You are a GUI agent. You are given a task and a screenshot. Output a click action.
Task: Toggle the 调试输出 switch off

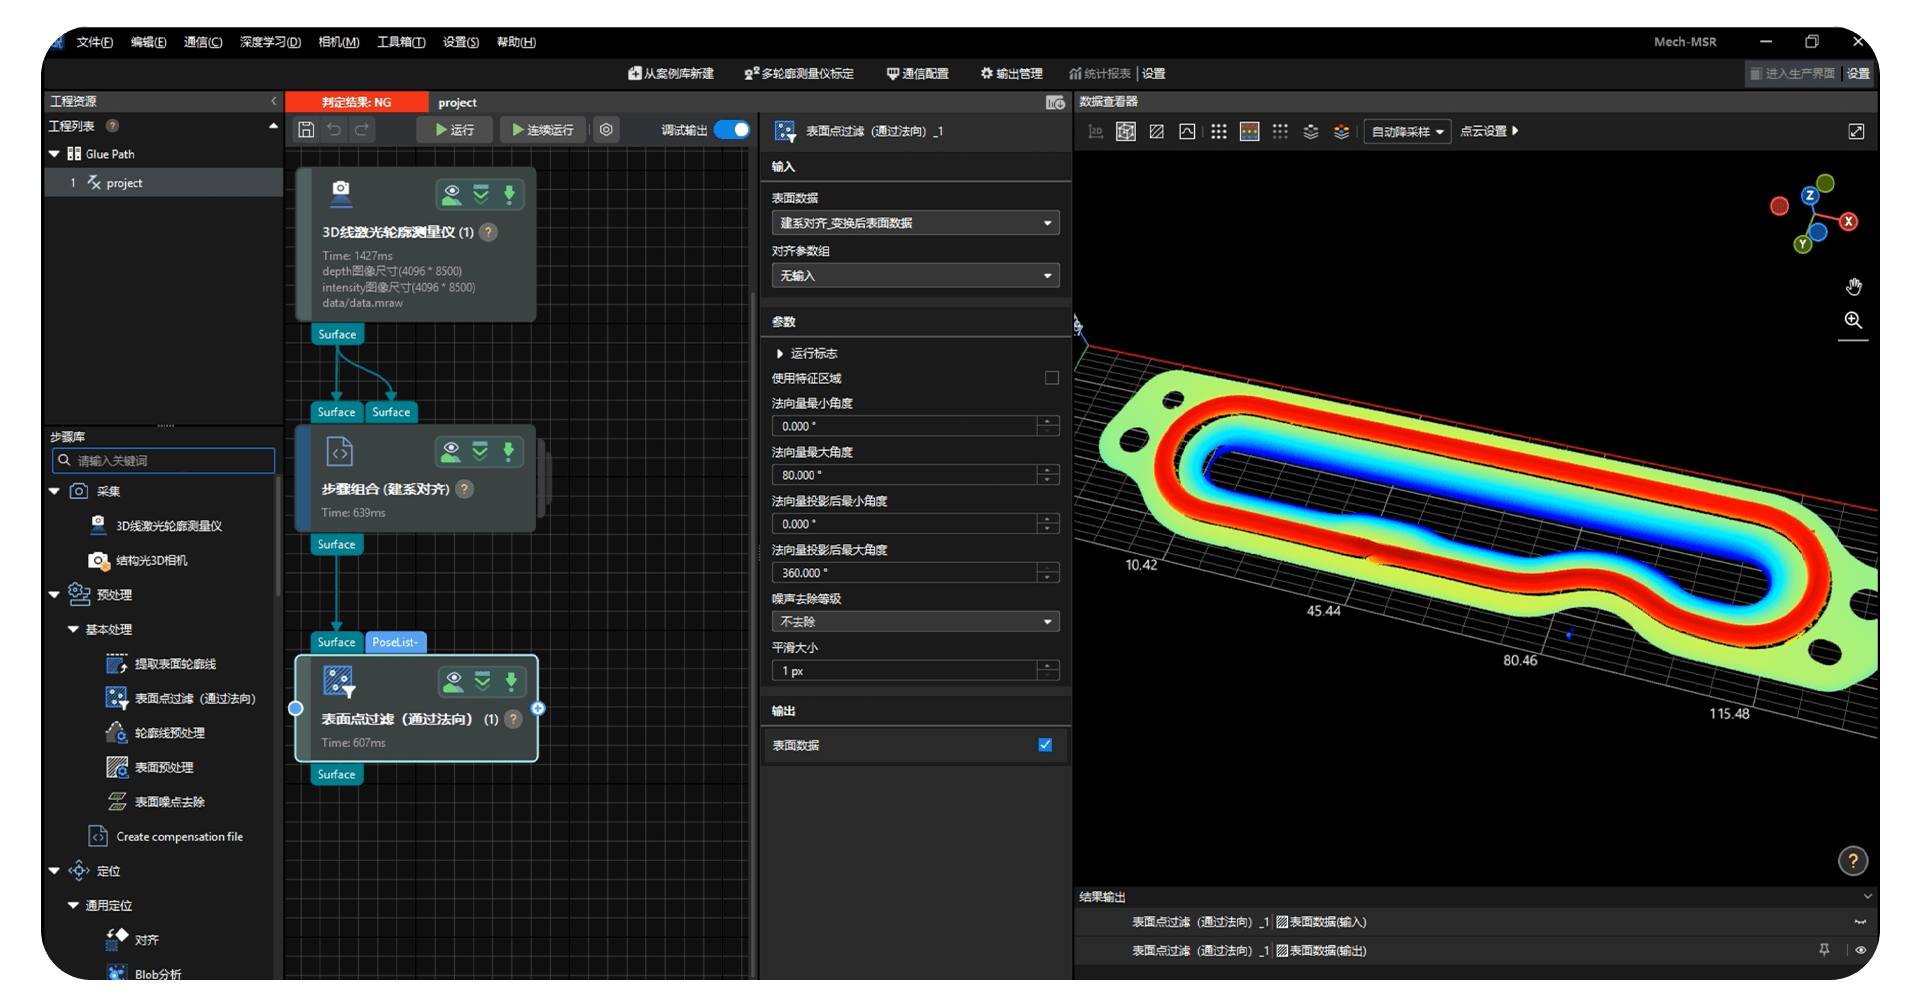tap(732, 130)
